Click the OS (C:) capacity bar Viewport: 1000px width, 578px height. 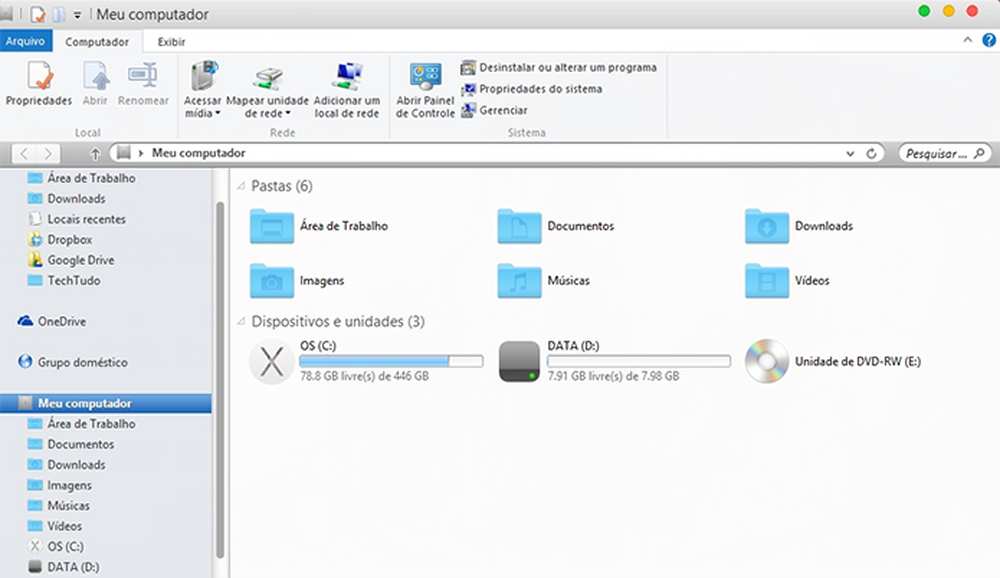[x=390, y=359]
